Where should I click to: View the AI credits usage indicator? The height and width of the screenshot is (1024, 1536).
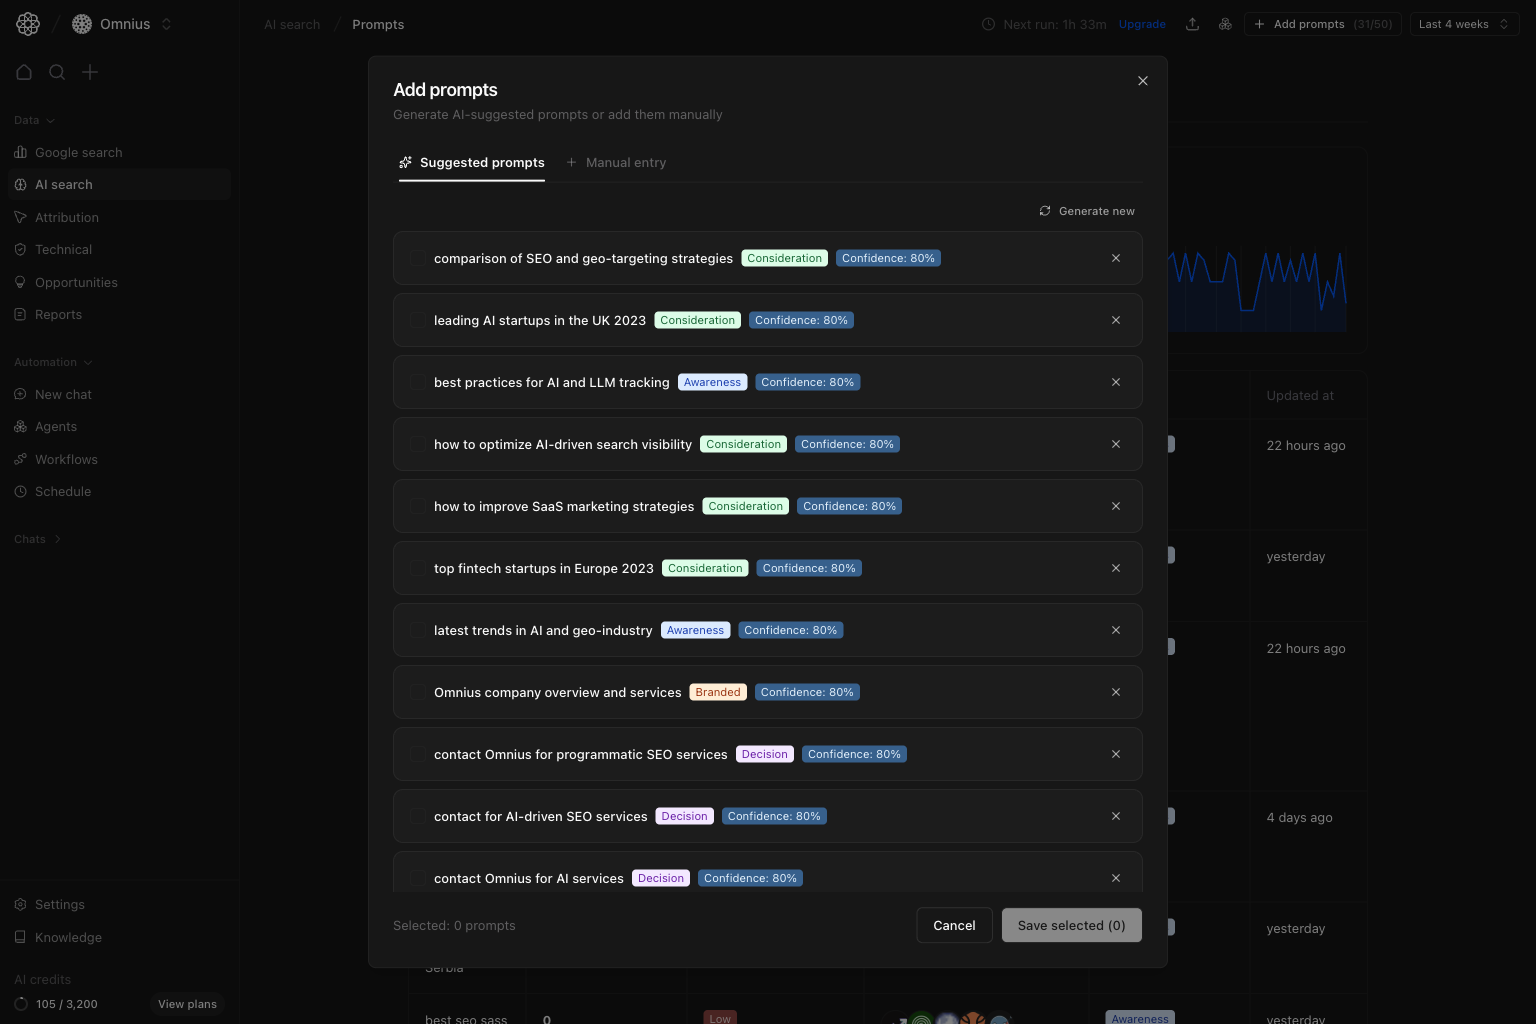coord(67,1004)
